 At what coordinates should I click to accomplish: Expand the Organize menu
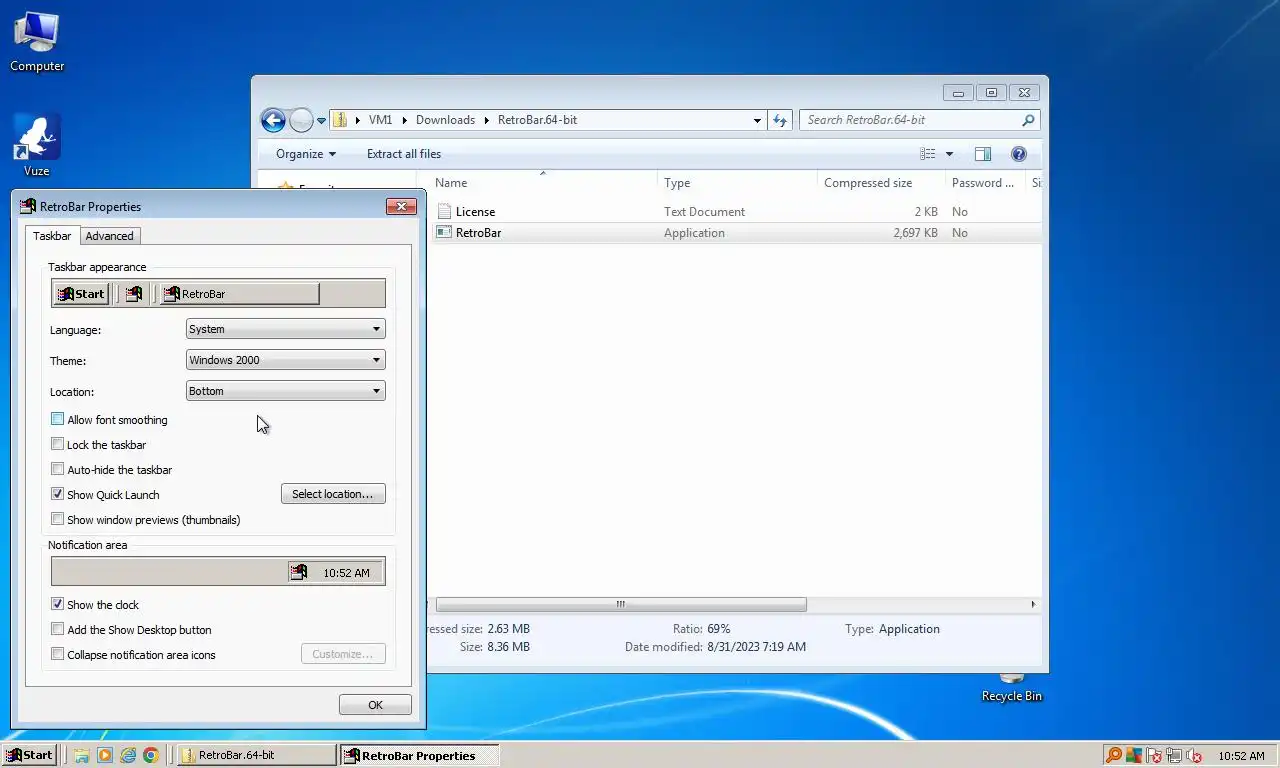click(x=306, y=154)
